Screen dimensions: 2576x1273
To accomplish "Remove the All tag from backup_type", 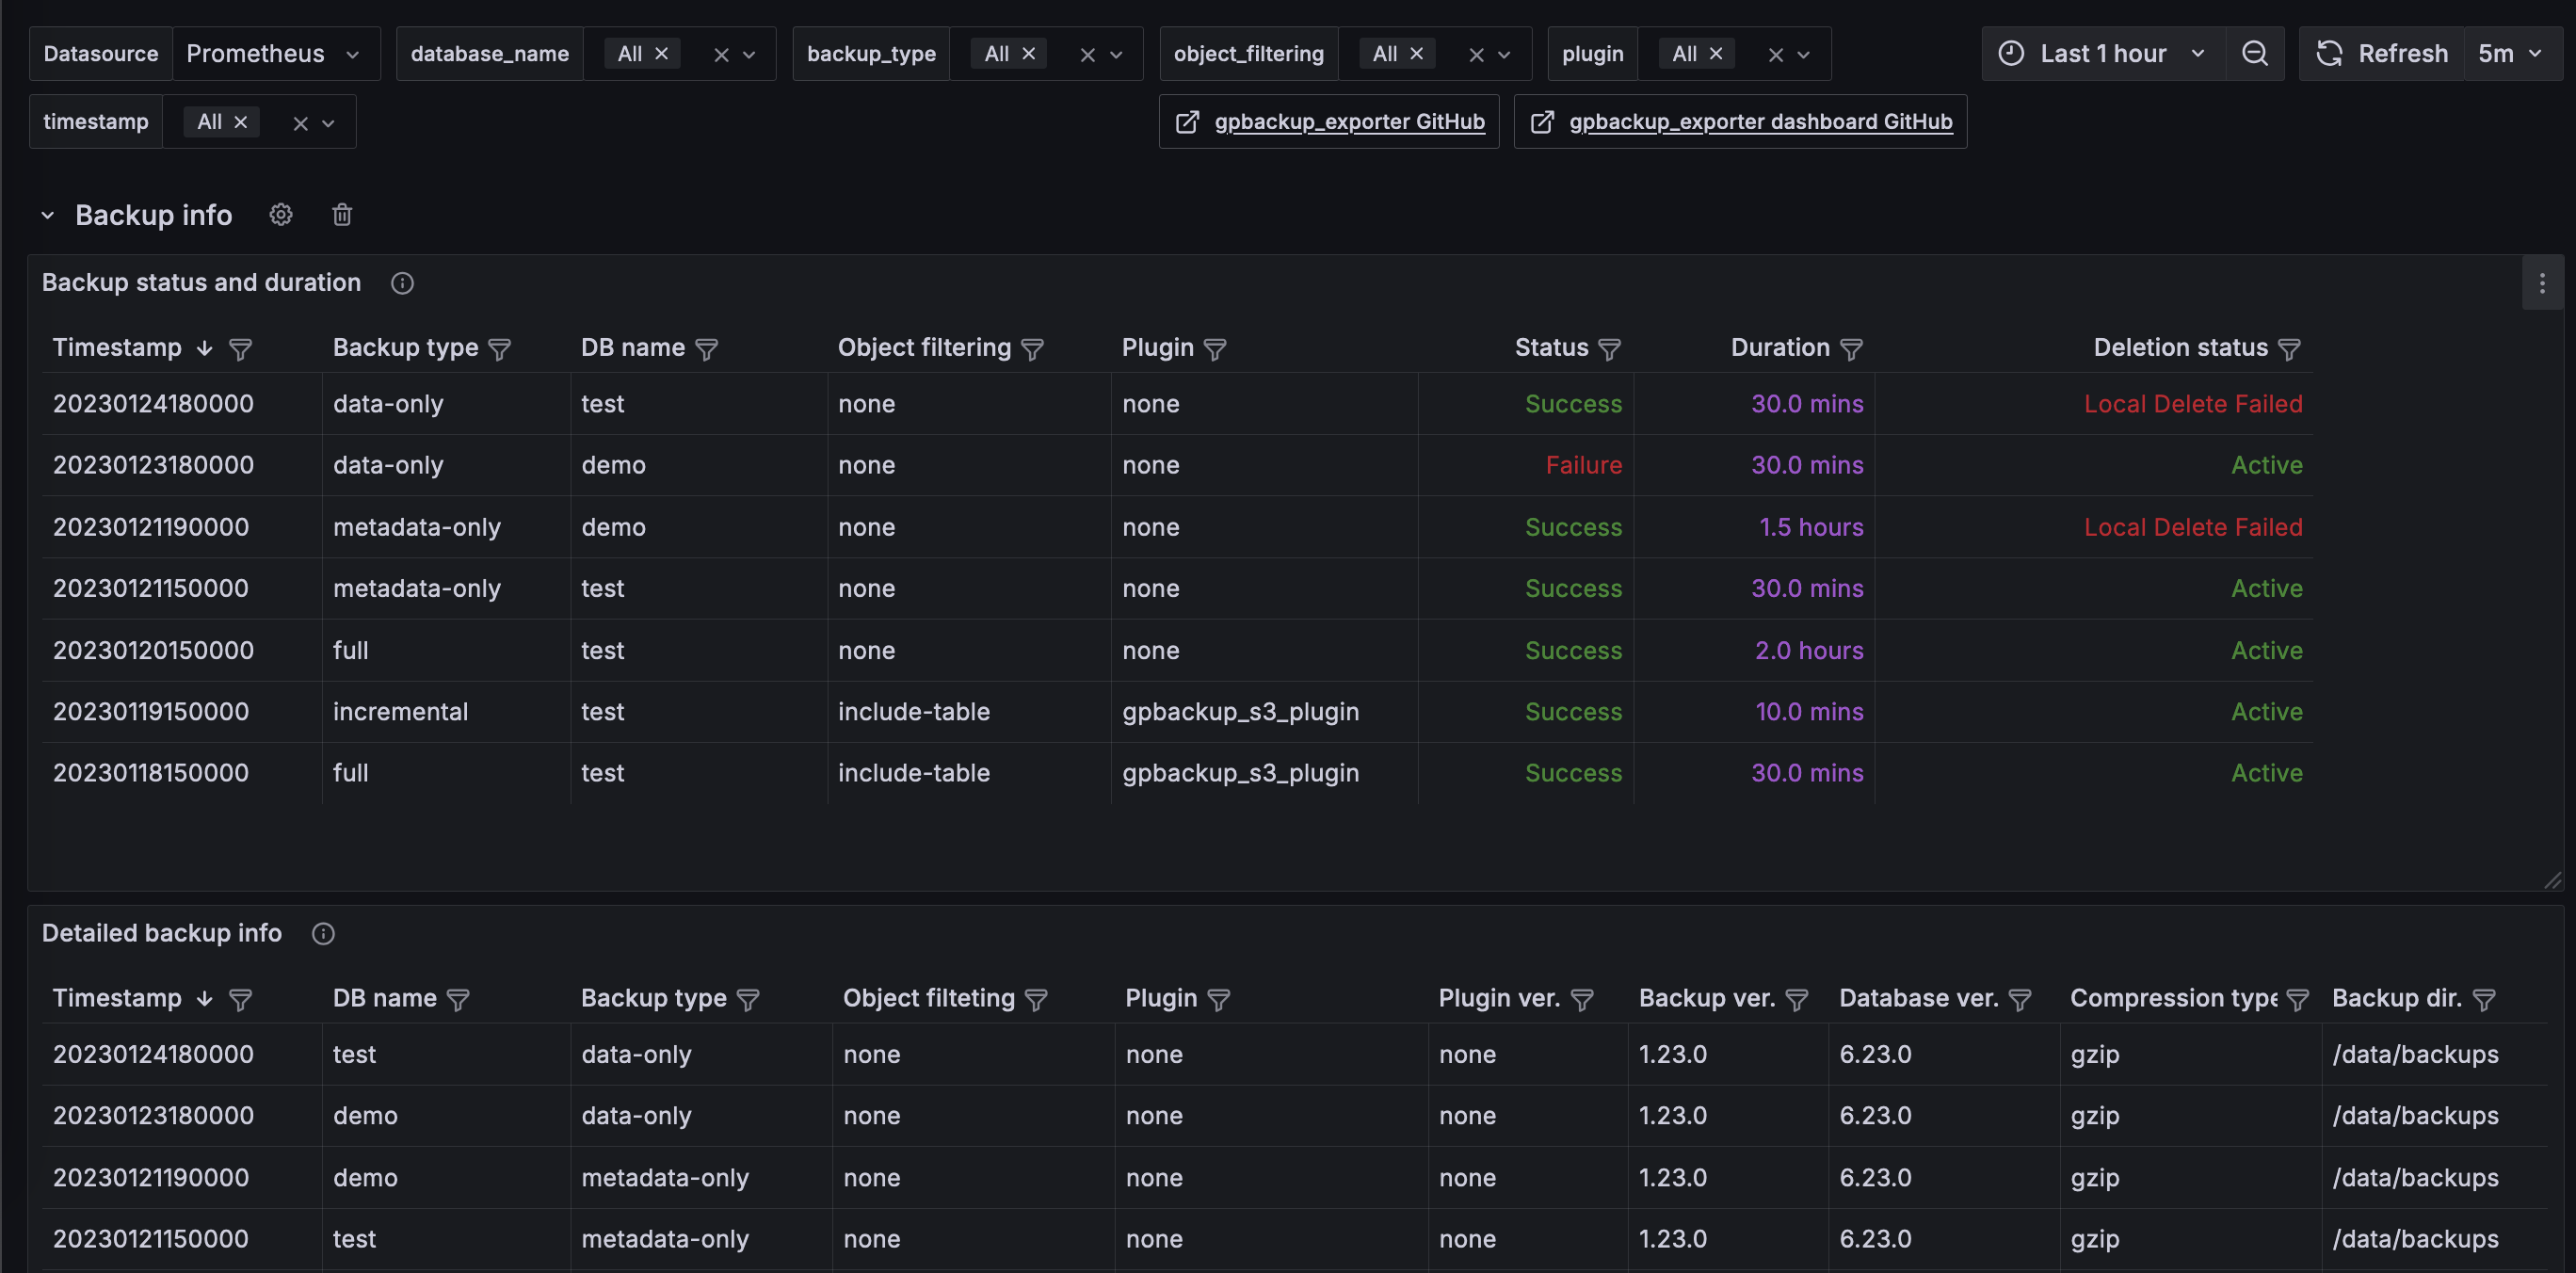I will pyautogui.click(x=1028, y=54).
